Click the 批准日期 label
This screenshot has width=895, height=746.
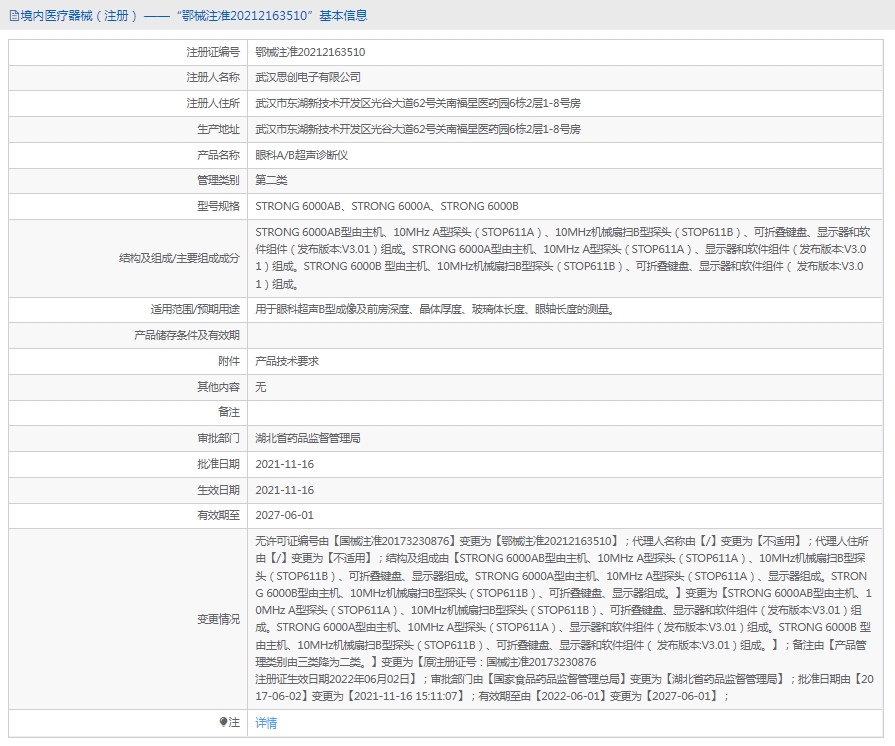click(218, 464)
